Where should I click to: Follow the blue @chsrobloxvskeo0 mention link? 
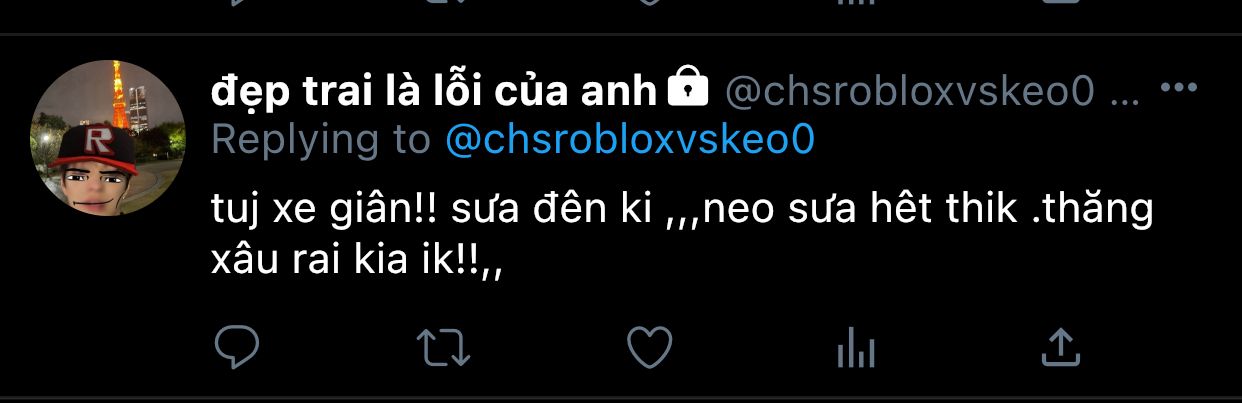coord(629,141)
